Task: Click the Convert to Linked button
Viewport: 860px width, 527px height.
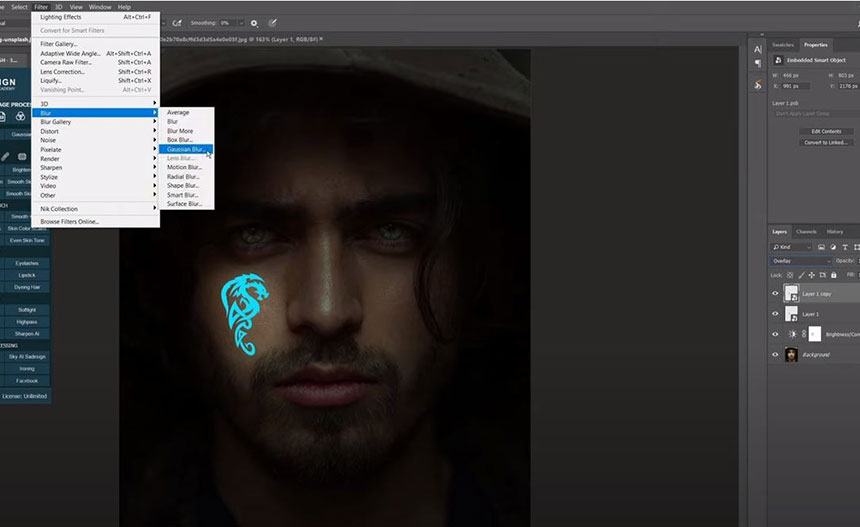Action: 825,143
